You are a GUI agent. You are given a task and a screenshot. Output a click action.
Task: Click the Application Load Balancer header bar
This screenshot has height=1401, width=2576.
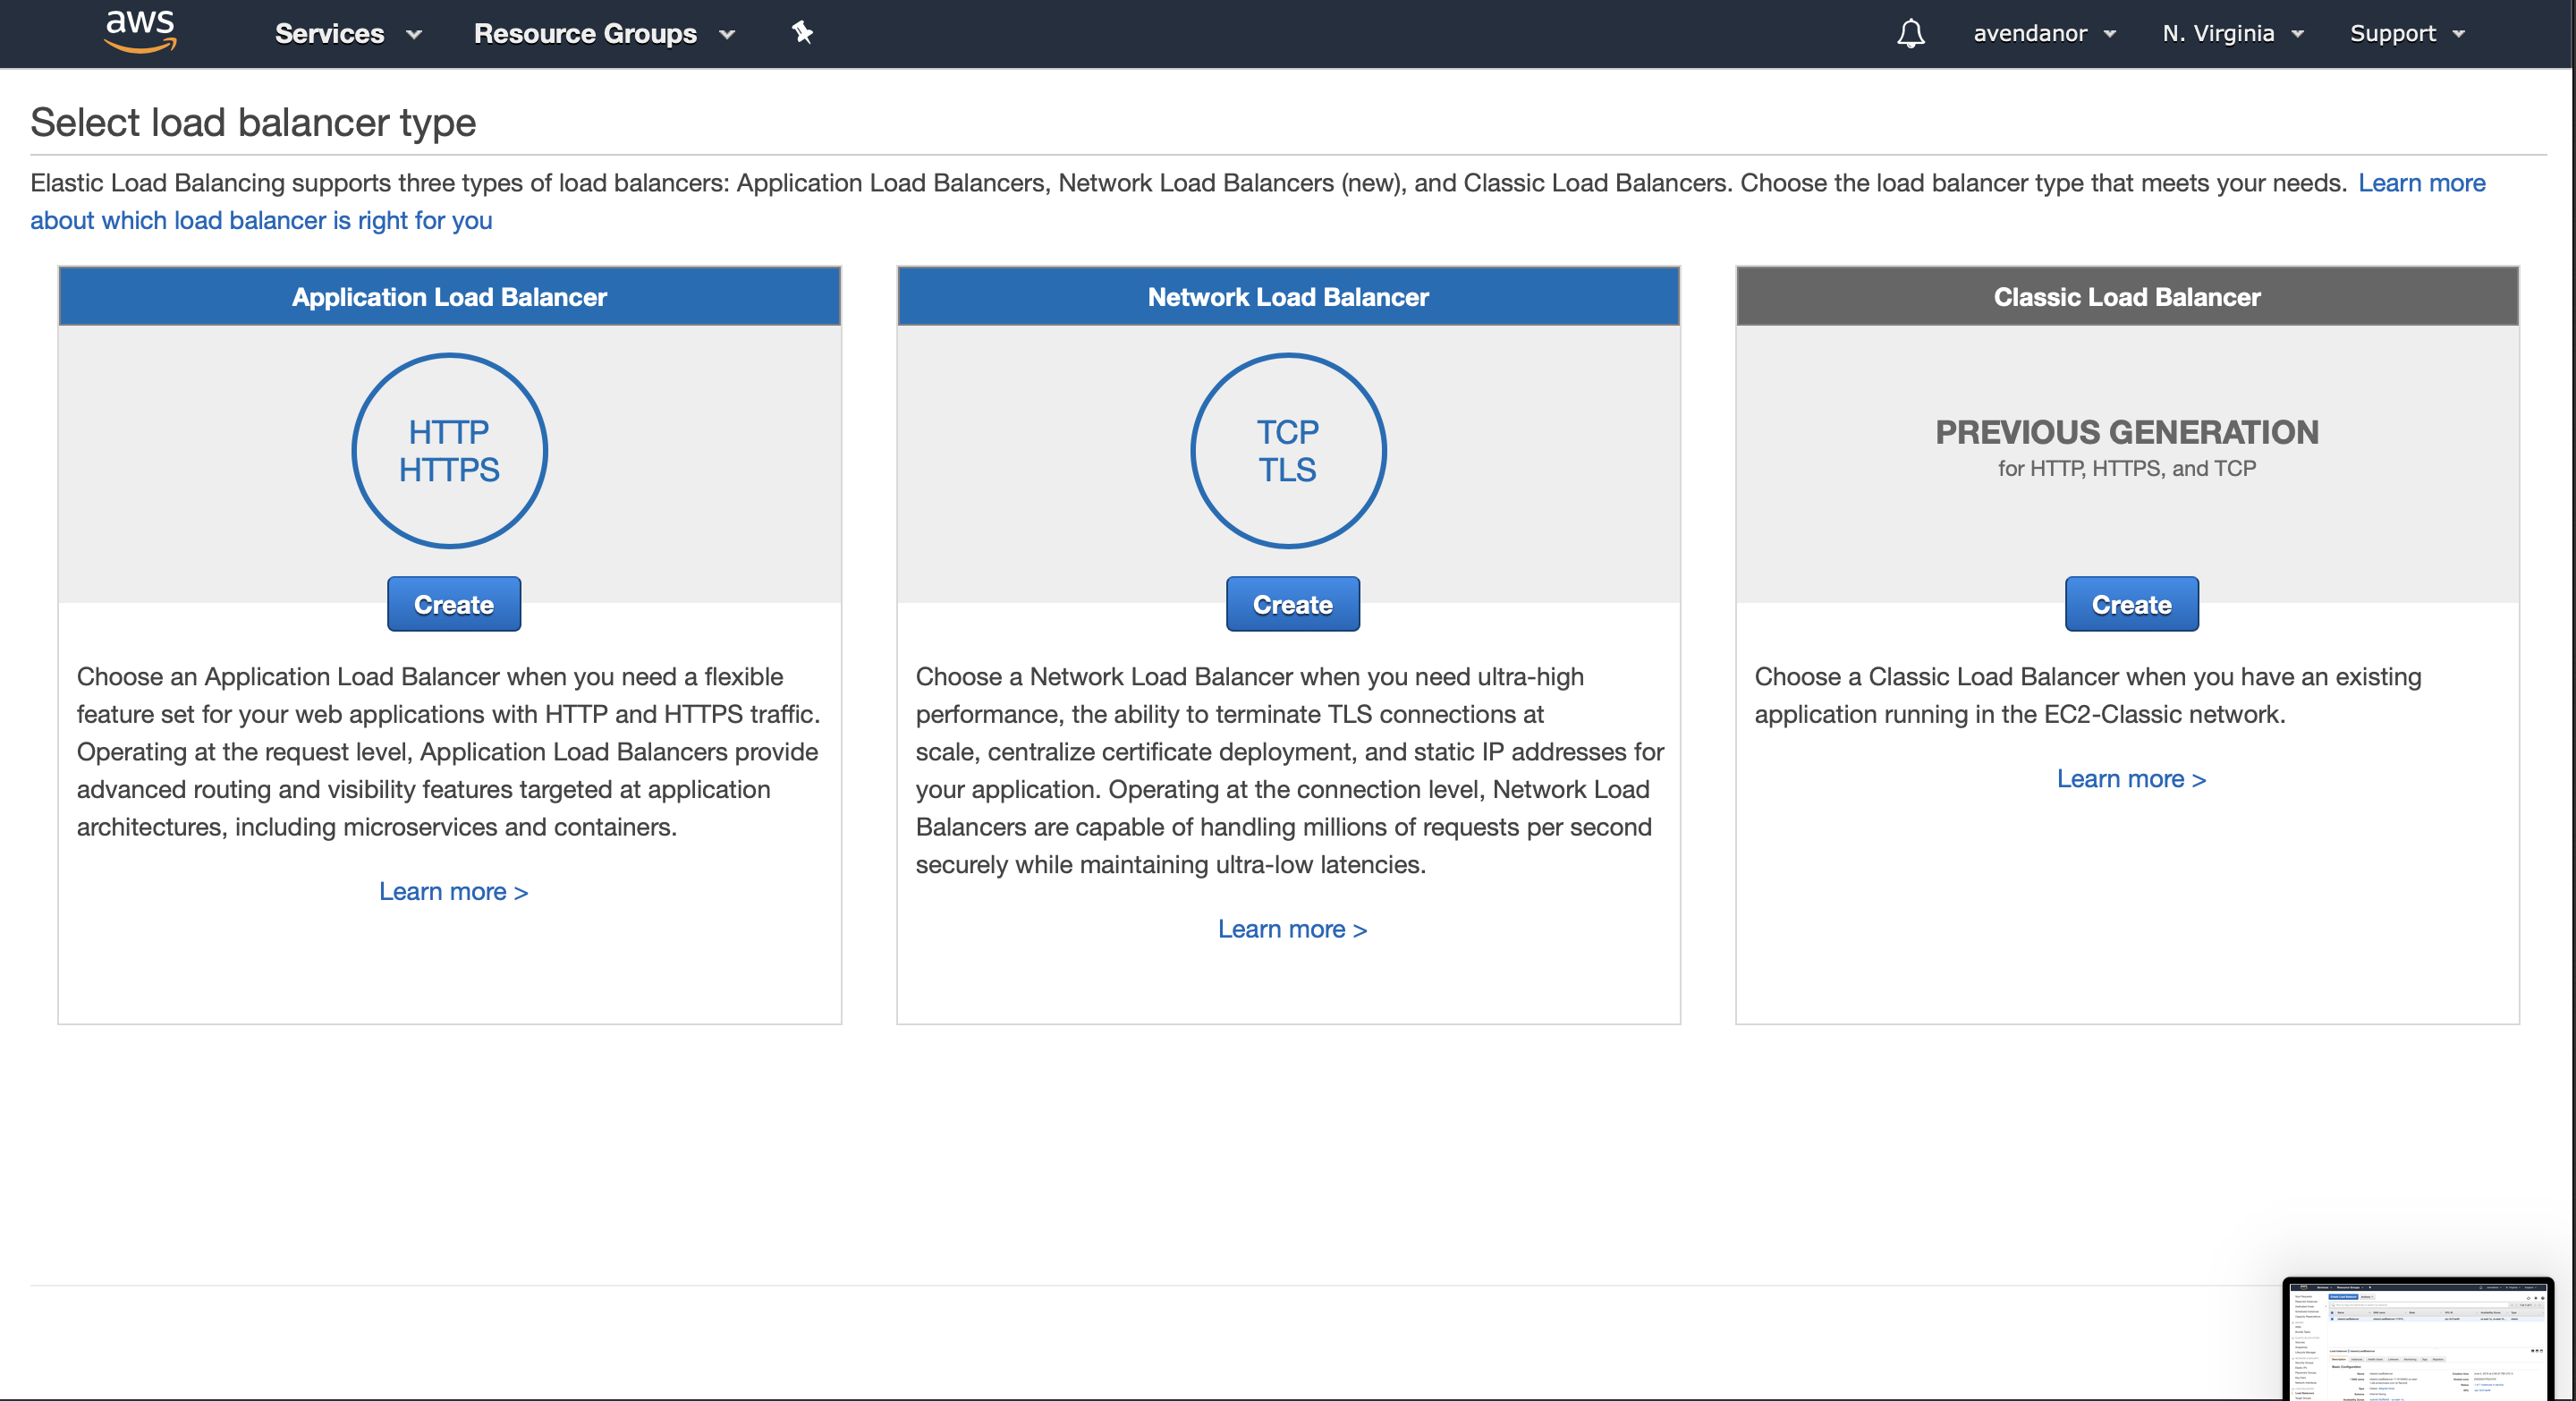[449, 297]
